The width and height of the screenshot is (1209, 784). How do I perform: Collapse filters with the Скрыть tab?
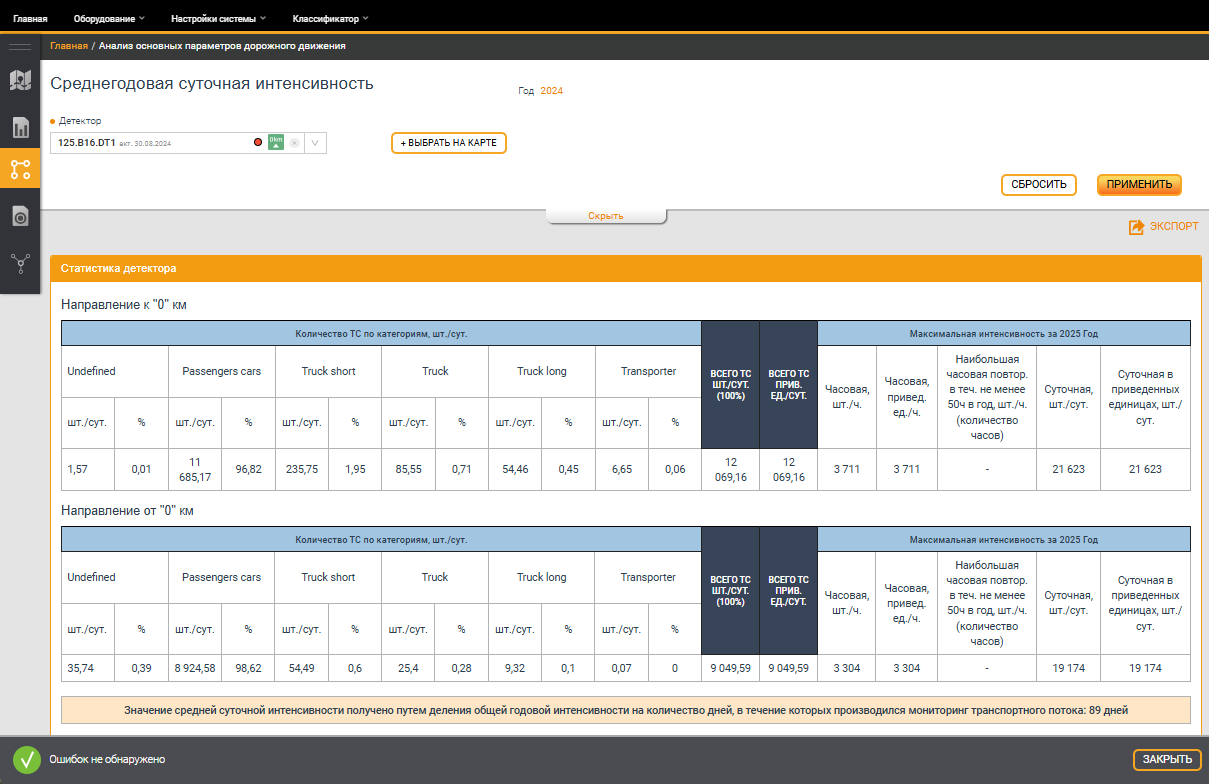(606, 216)
